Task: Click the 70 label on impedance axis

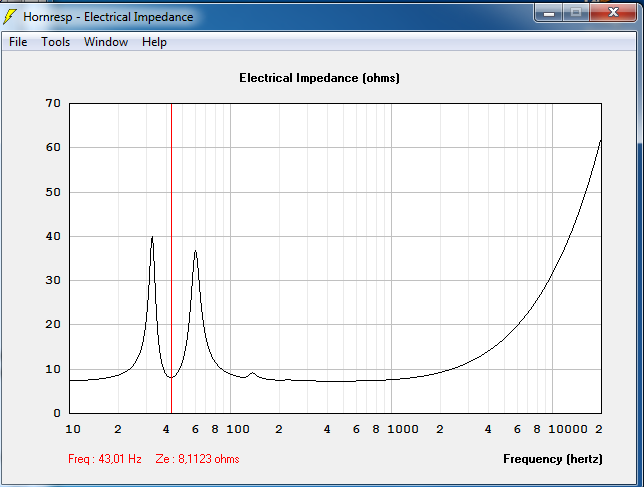Action: click(x=53, y=103)
